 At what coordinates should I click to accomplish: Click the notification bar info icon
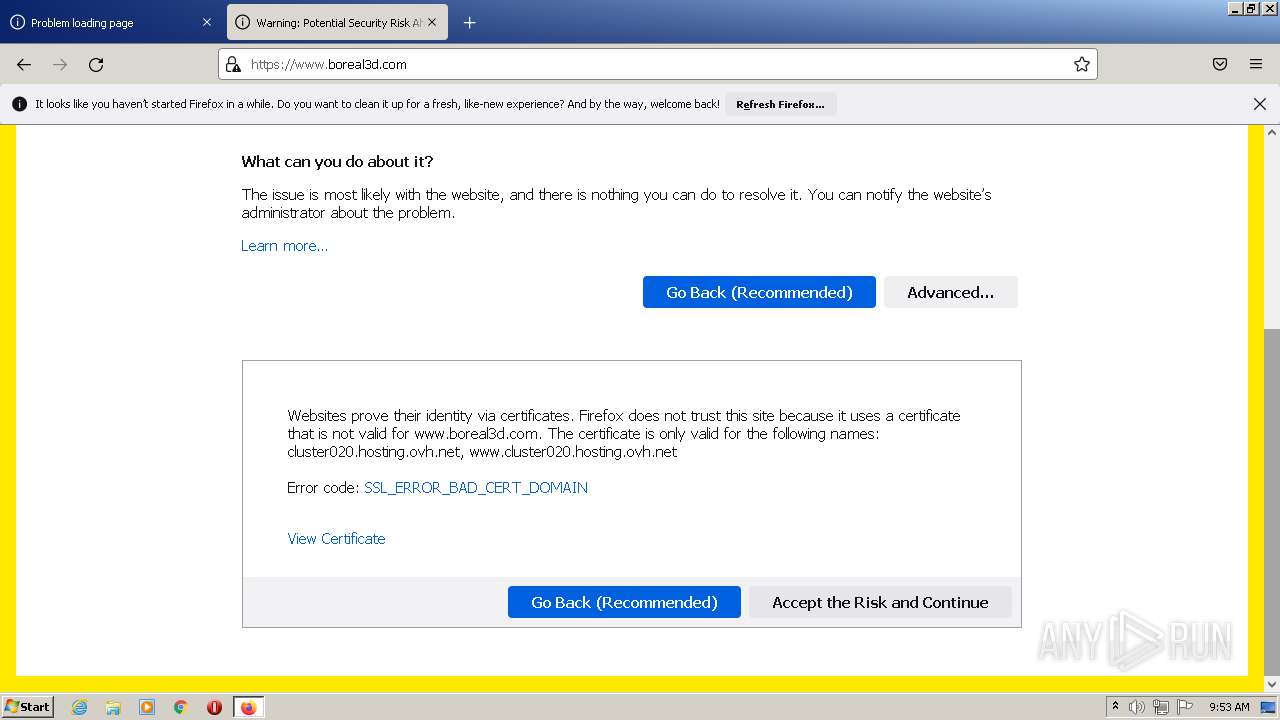click(19, 104)
